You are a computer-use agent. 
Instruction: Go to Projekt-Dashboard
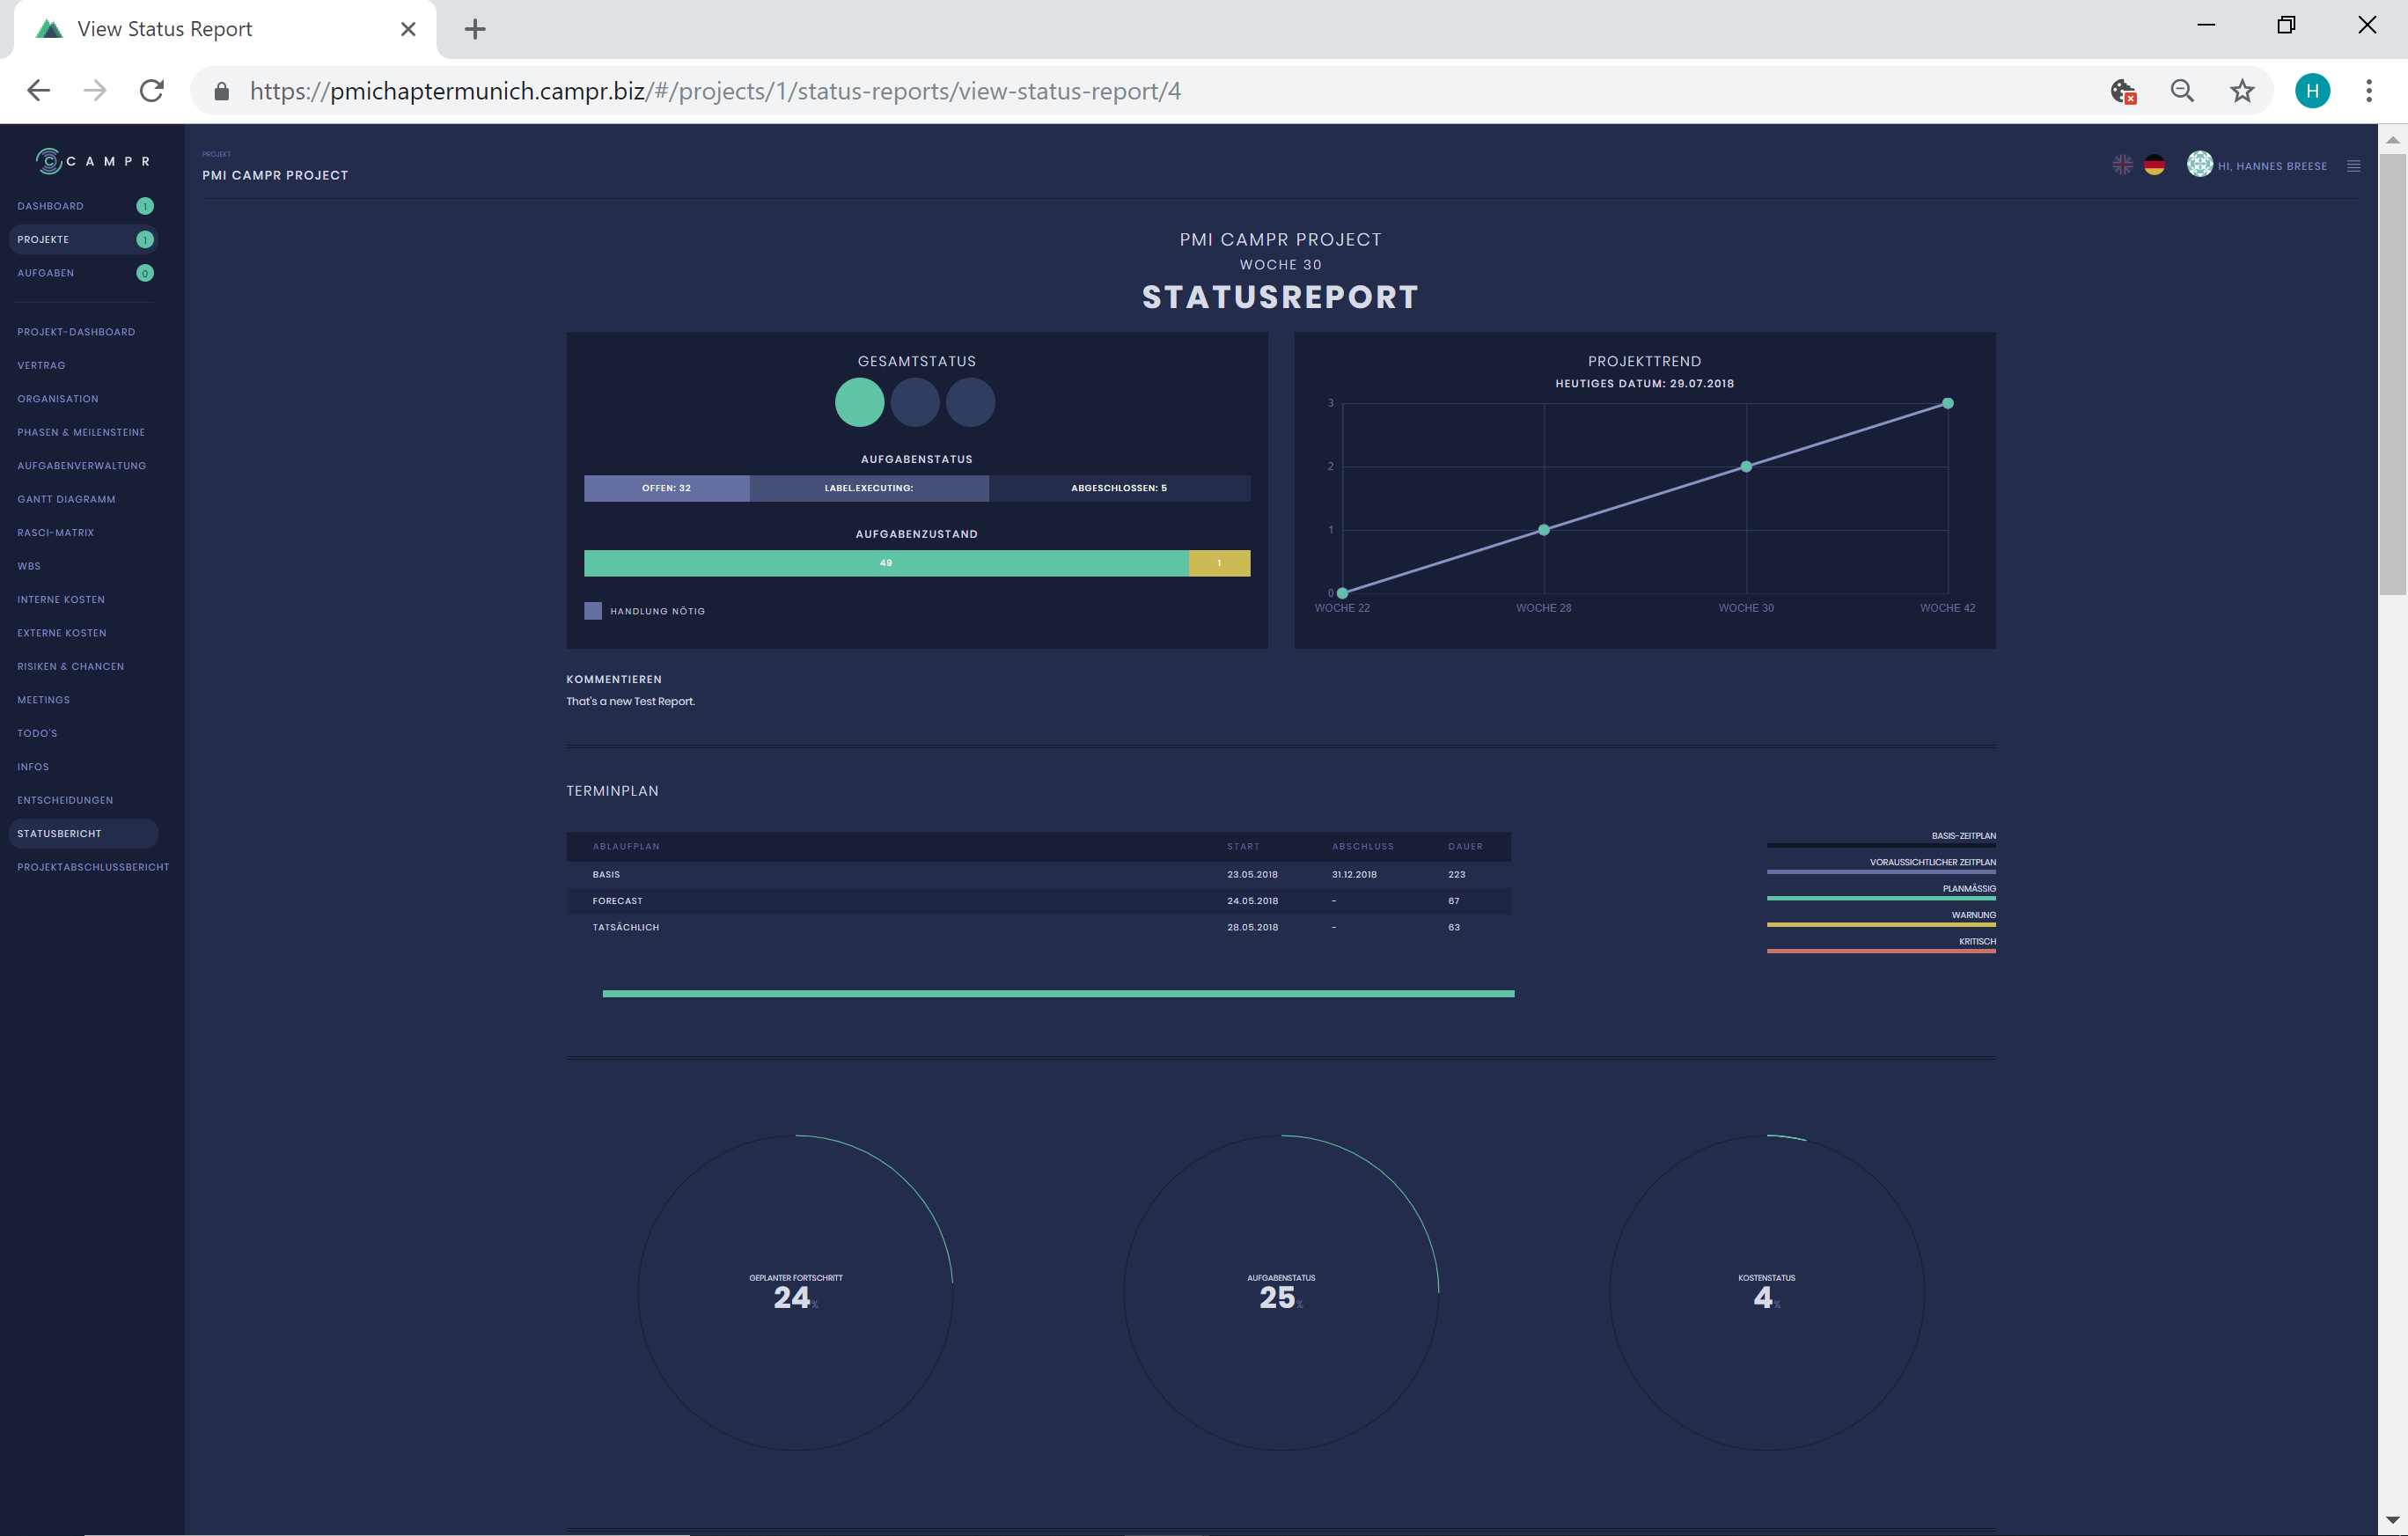pos(76,332)
